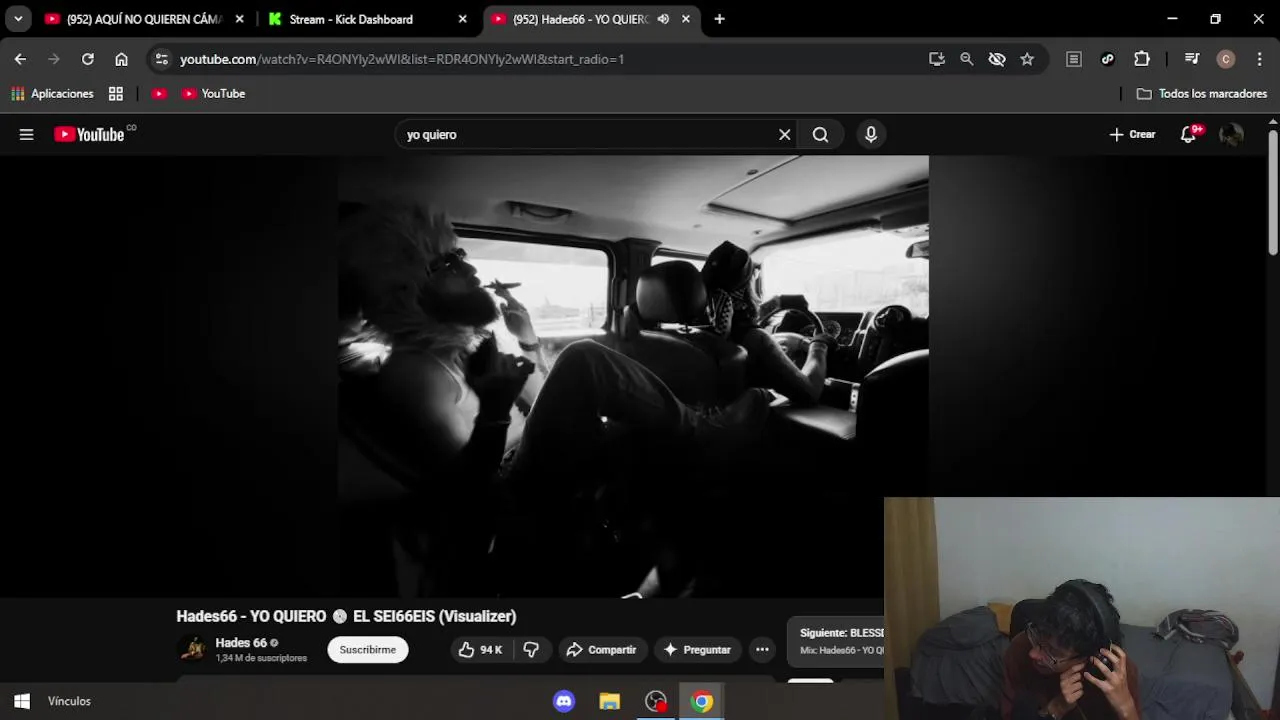Open the Crear menu
The image size is (1280, 720).
(1132, 134)
